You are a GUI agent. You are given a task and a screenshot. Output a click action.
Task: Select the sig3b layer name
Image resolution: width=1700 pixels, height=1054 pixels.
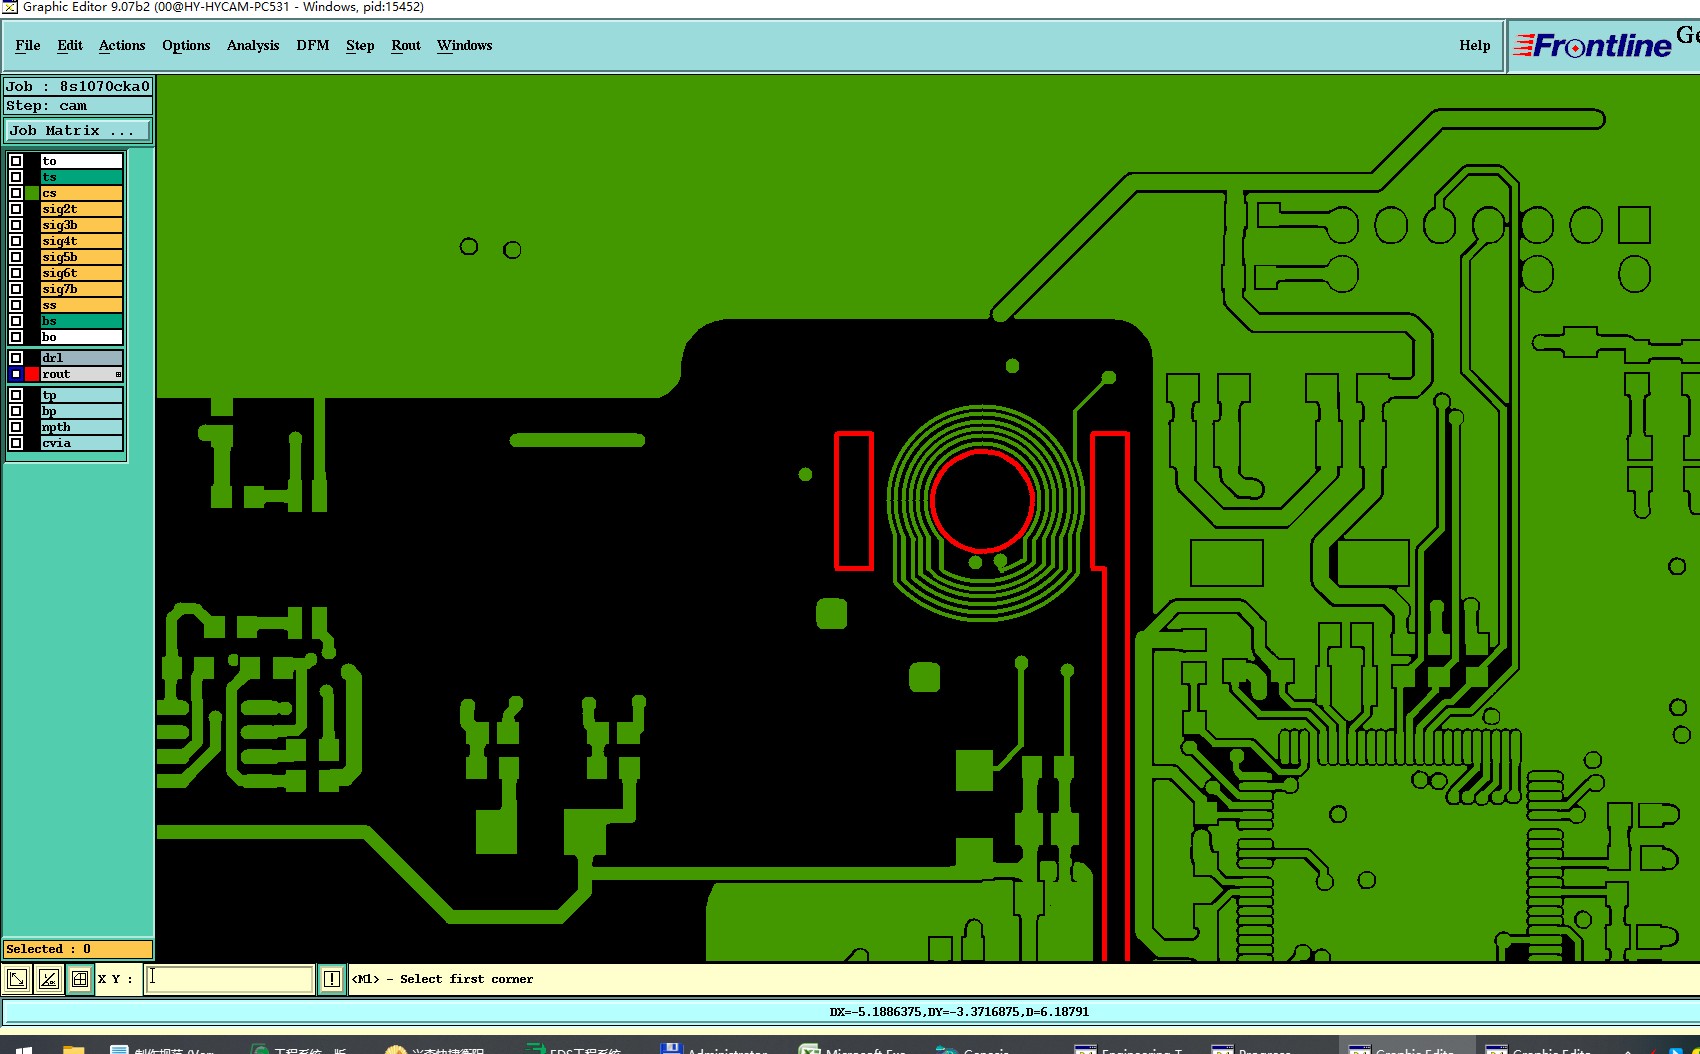[x=81, y=225]
